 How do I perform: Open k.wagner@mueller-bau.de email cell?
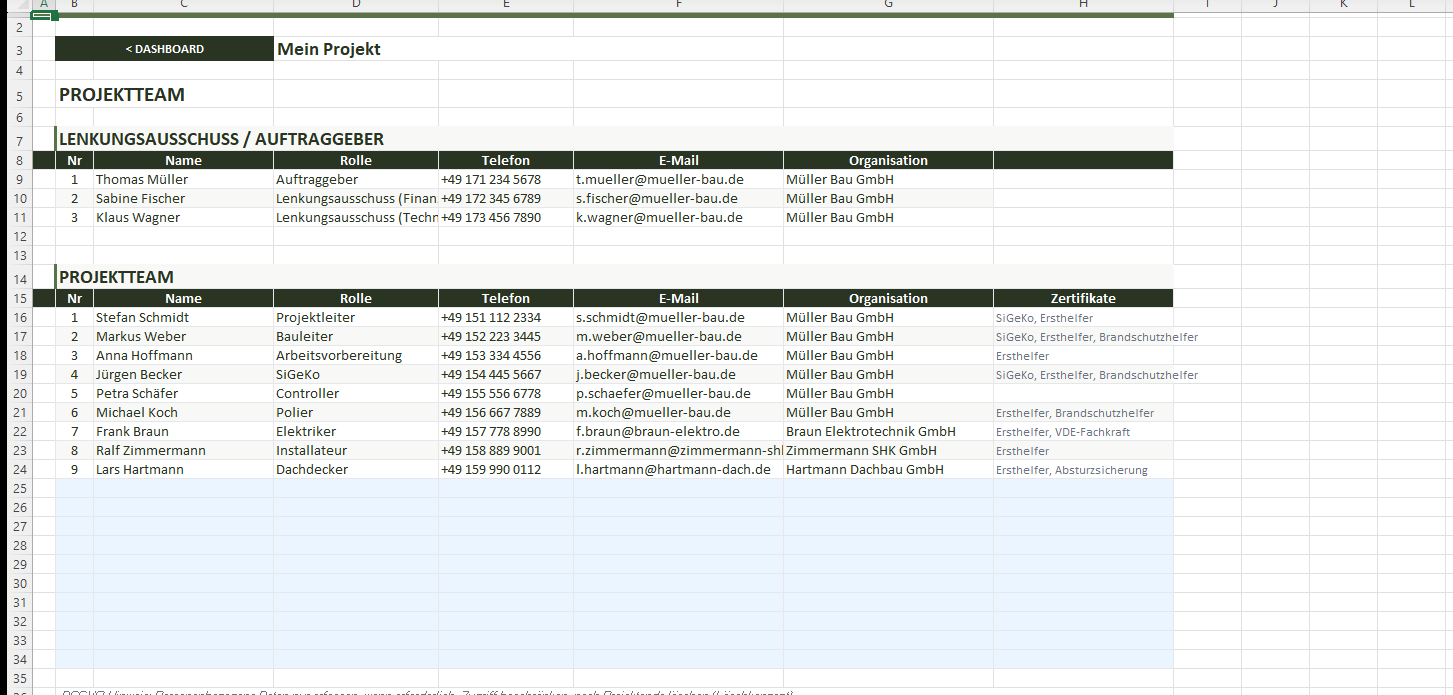(659, 217)
